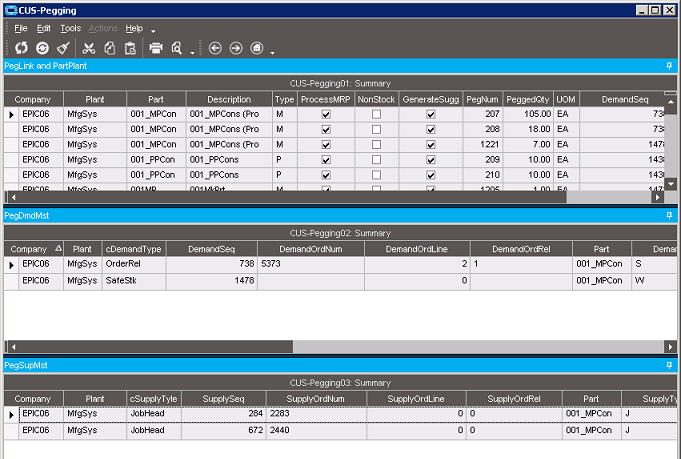The height and width of the screenshot is (459, 681).
Task: Click scroll-right arrow in CUS-Pegging02 grid
Action: [670, 347]
